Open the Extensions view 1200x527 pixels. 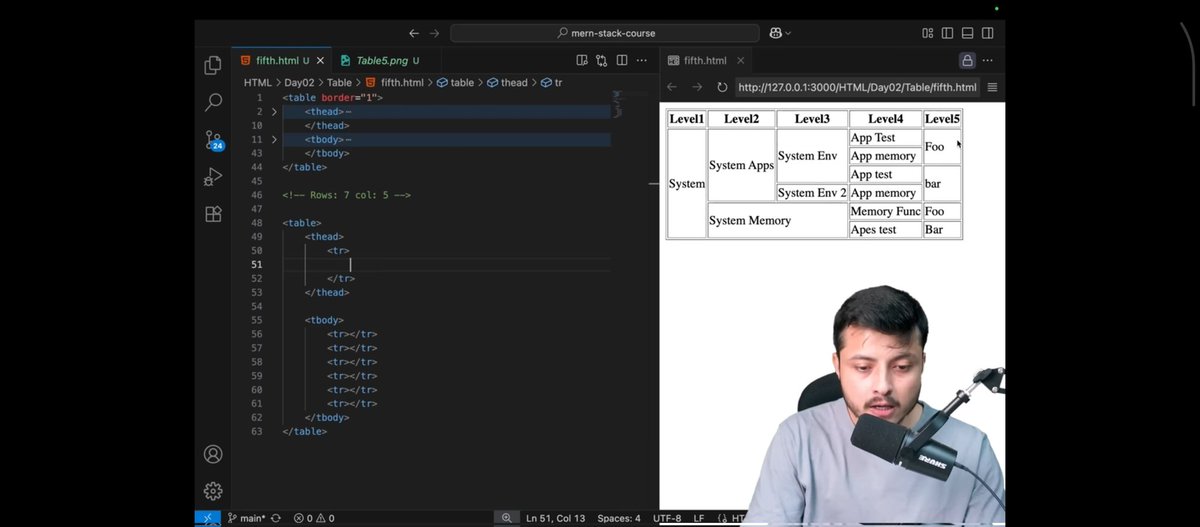(213, 214)
